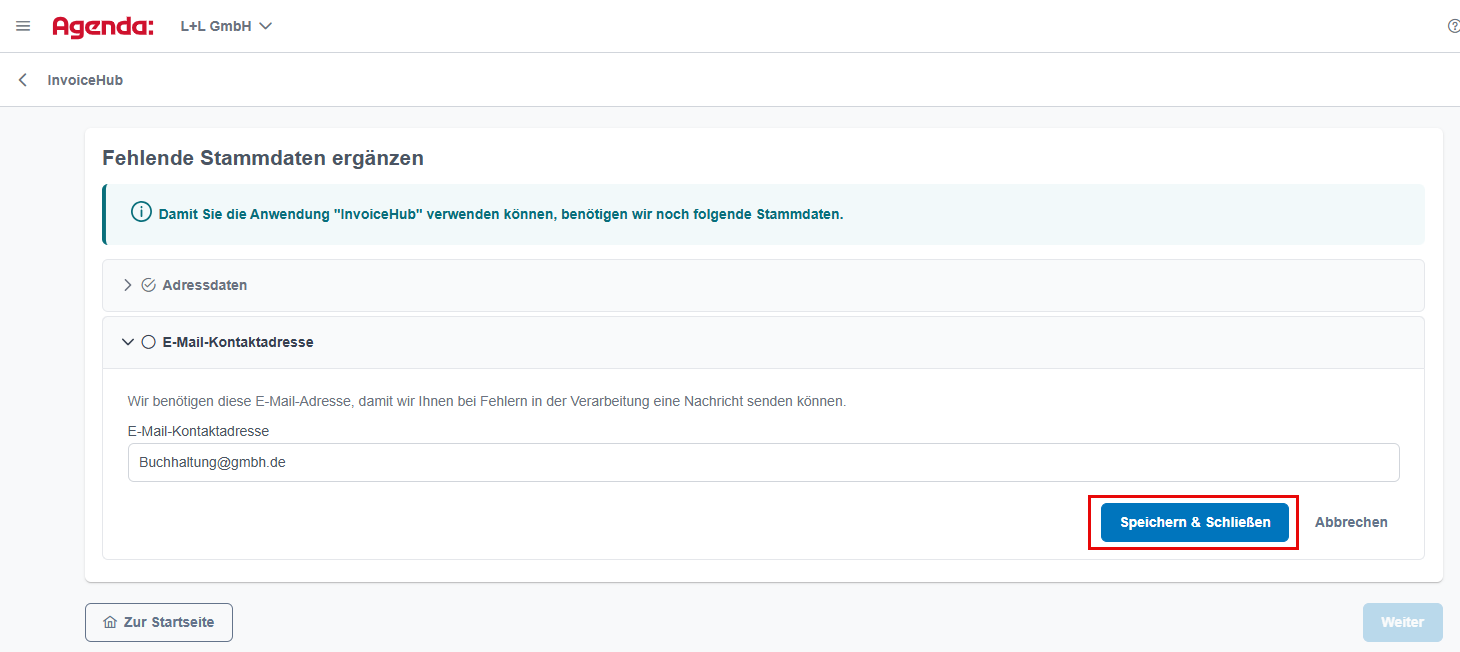The width and height of the screenshot is (1460, 652).
Task: Collapse the E-Mail-Kontaktadresse section chevron
Action: [127, 342]
